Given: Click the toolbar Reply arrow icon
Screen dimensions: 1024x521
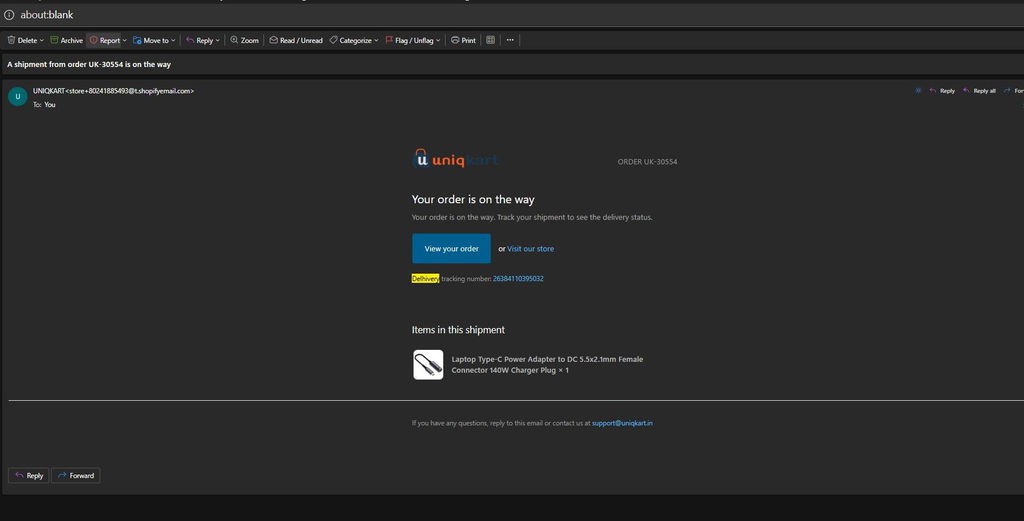Looking at the screenshot, I should click(x=190, y=40).
